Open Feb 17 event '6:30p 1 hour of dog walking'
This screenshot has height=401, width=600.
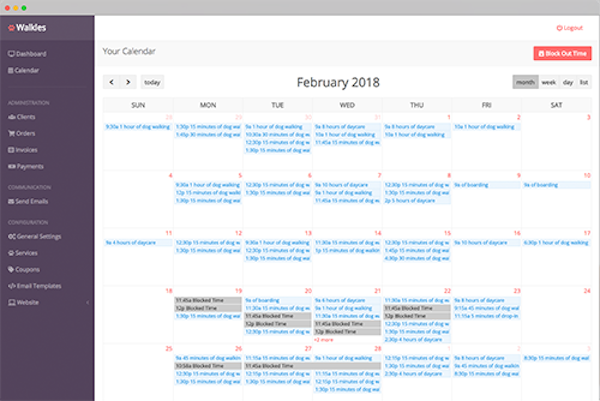pos(556,243)
